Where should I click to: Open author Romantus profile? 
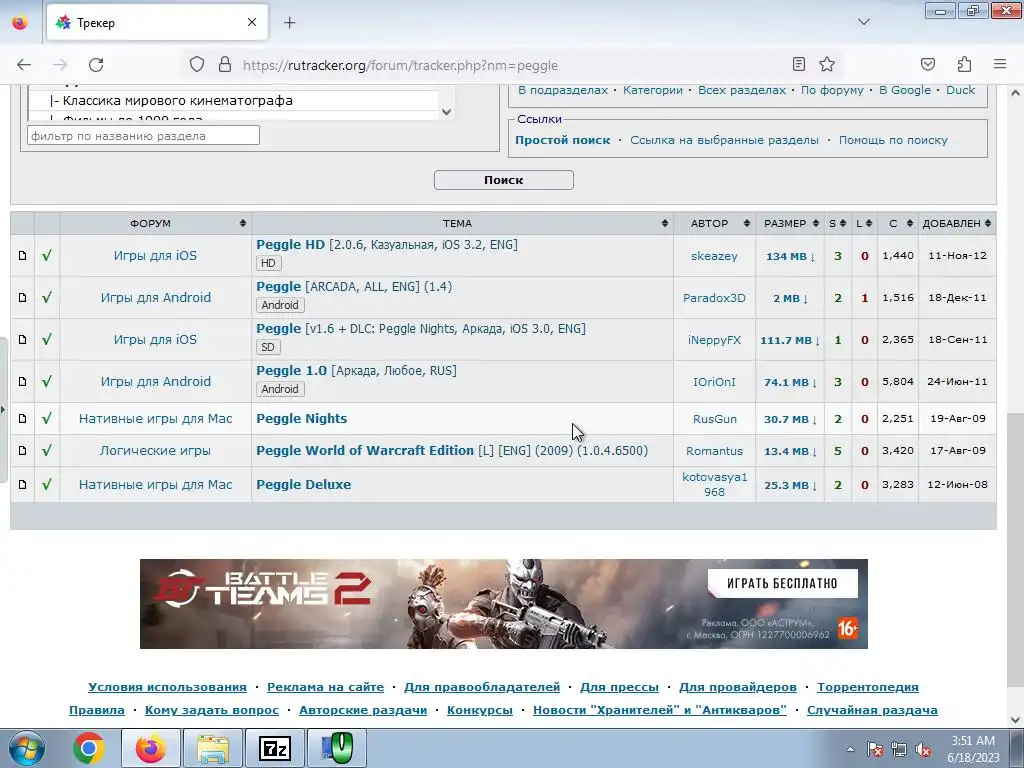714,451
